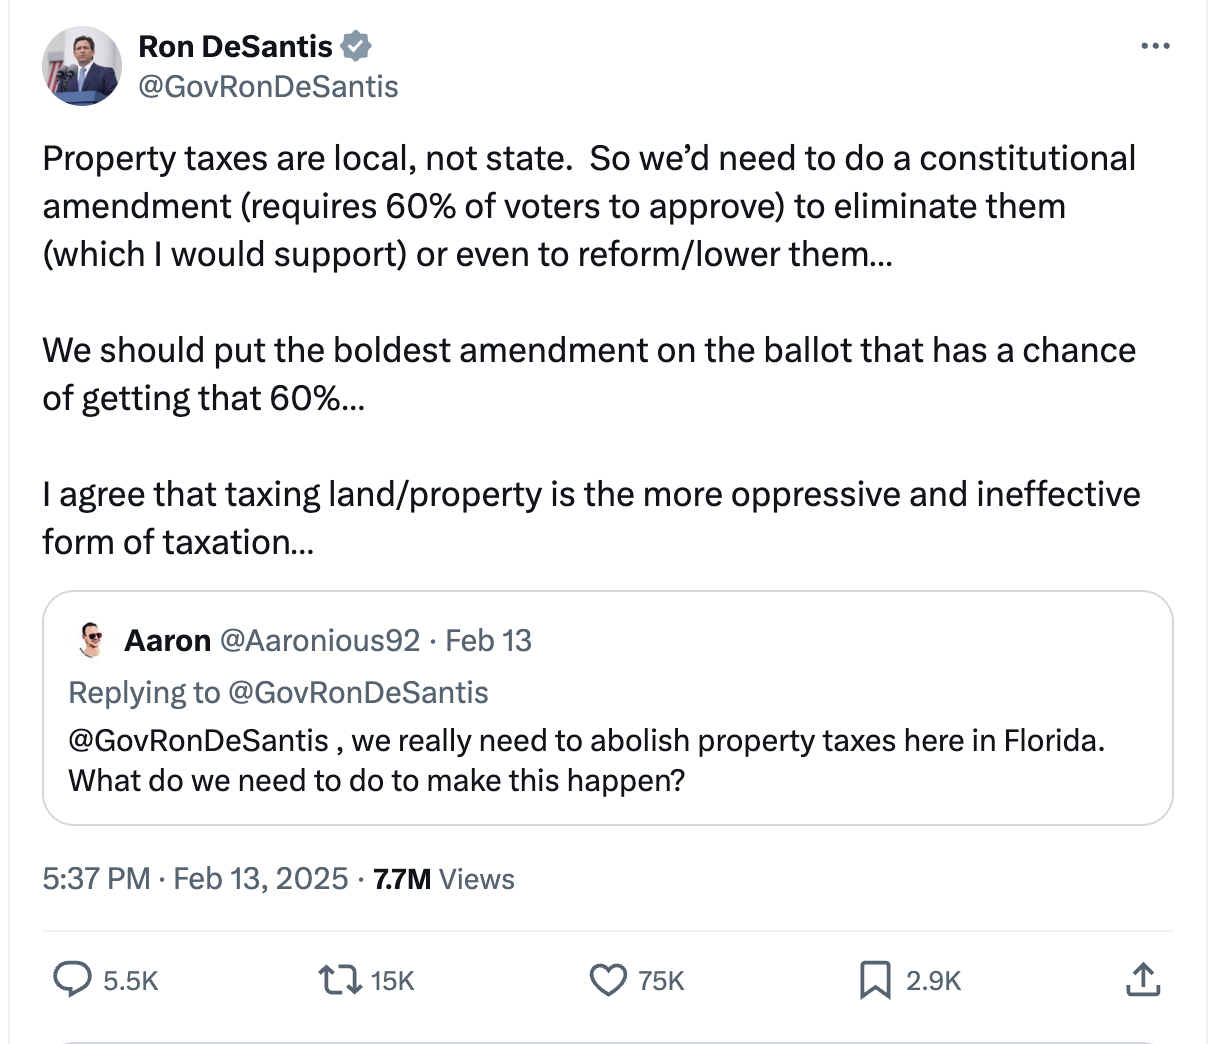Open the Ron DeSantis display name
The width and height of the screenshot is (1216, 1044).
tap(235, 46)
